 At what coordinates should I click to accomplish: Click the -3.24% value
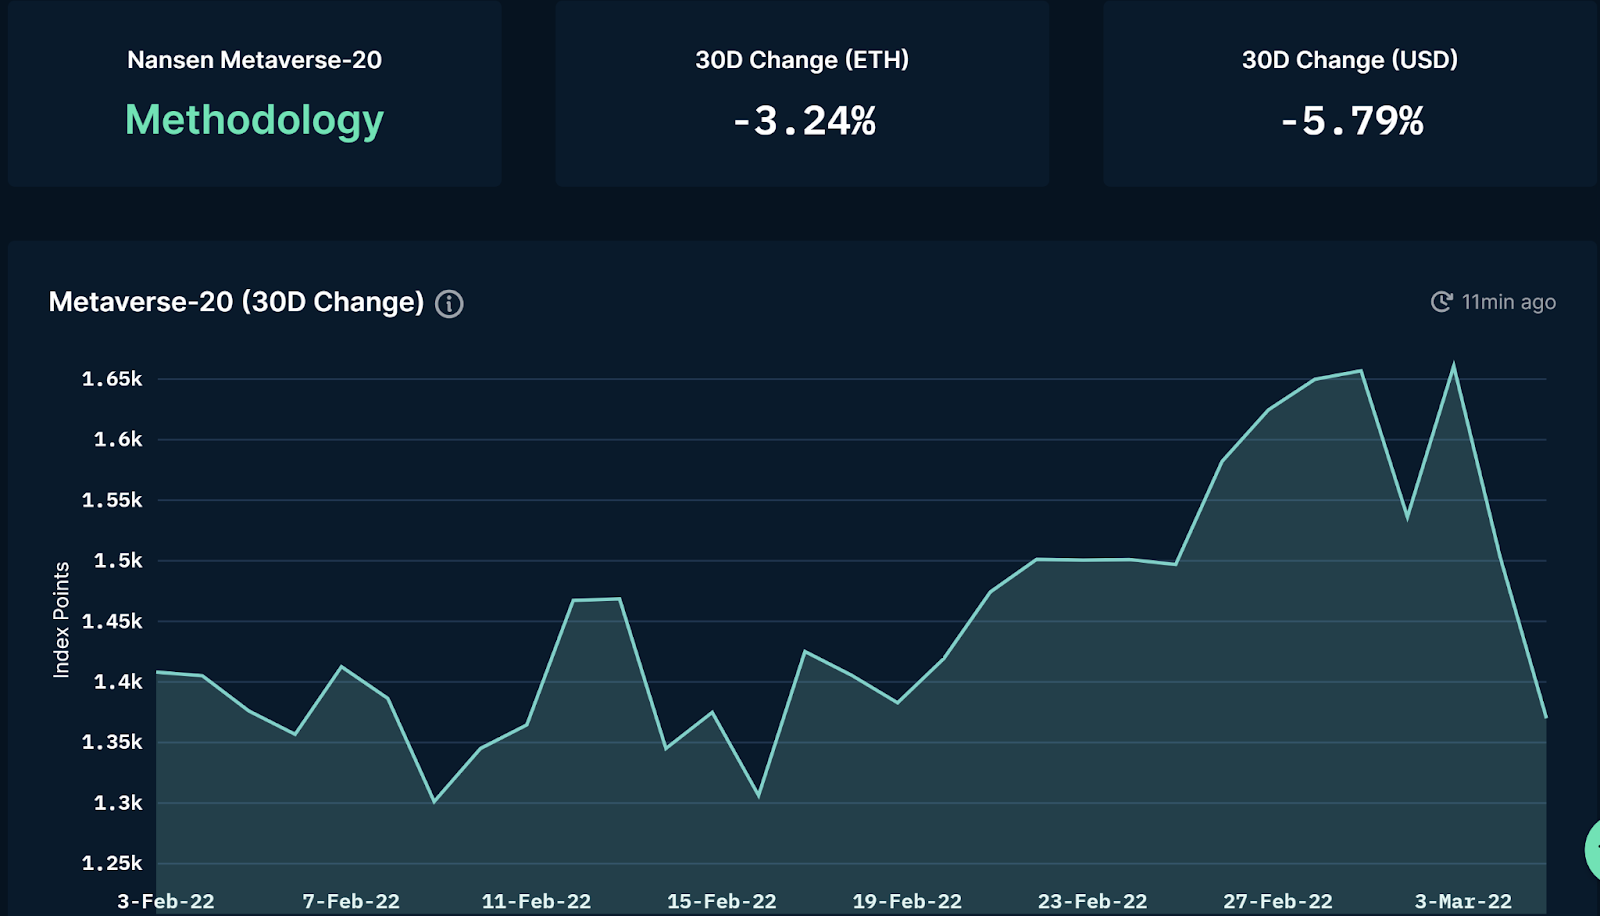pos(804,121)
